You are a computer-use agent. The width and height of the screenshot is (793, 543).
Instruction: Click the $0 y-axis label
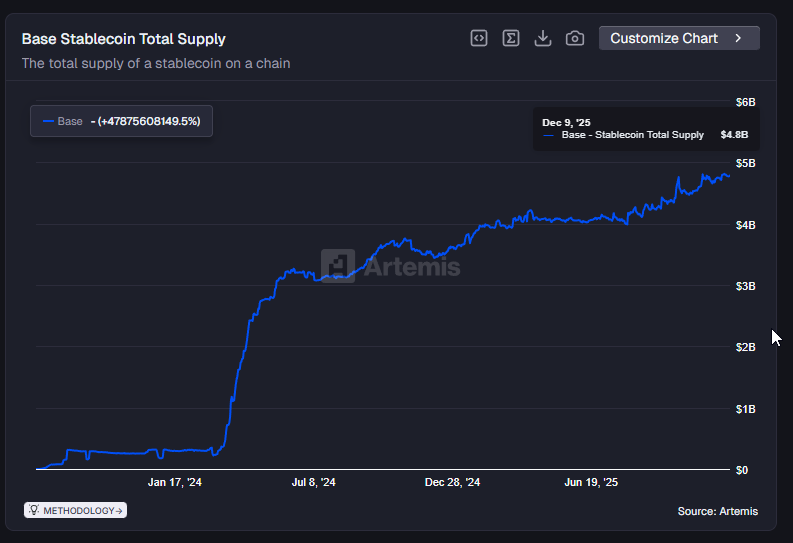pyautogui.click(x=741, y=470)
